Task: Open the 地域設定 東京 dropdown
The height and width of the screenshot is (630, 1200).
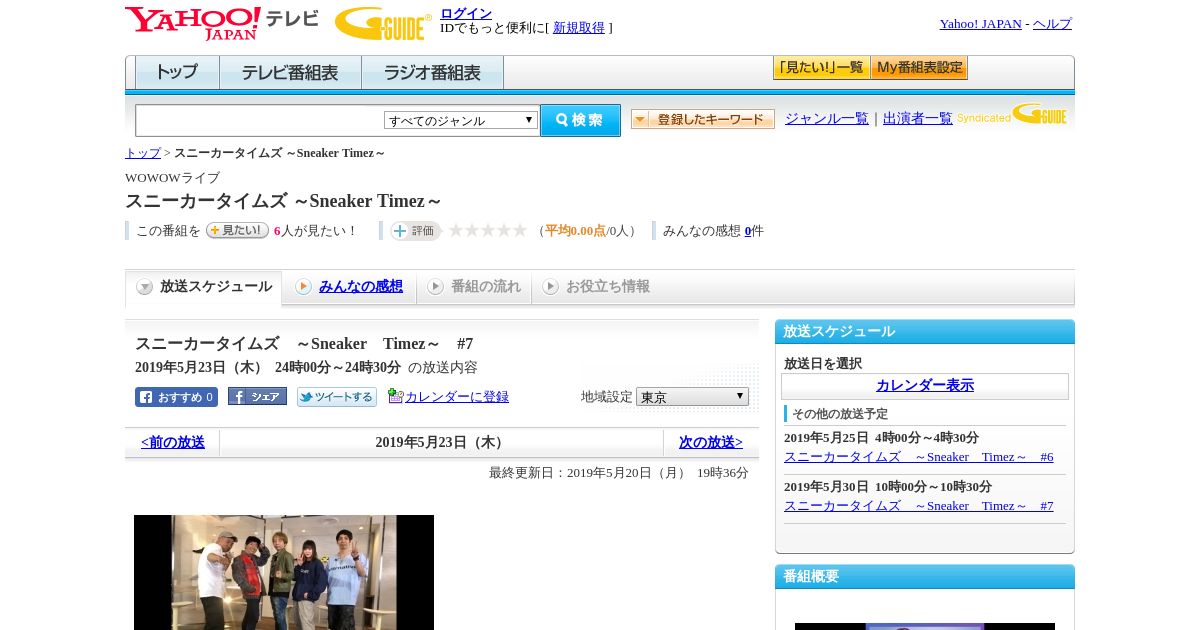Action: tap(692, 397)
